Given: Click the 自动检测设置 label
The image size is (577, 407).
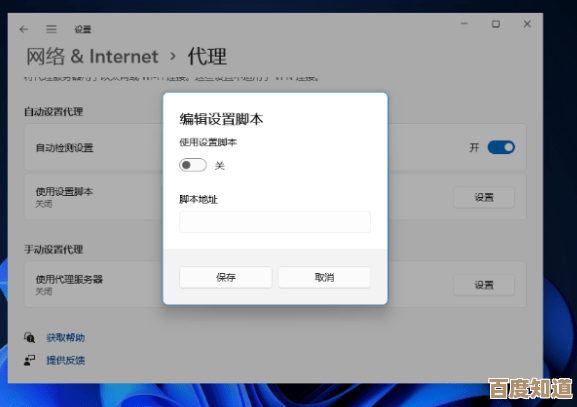Looking at the screenshot, I should click(x=64, y=148).
